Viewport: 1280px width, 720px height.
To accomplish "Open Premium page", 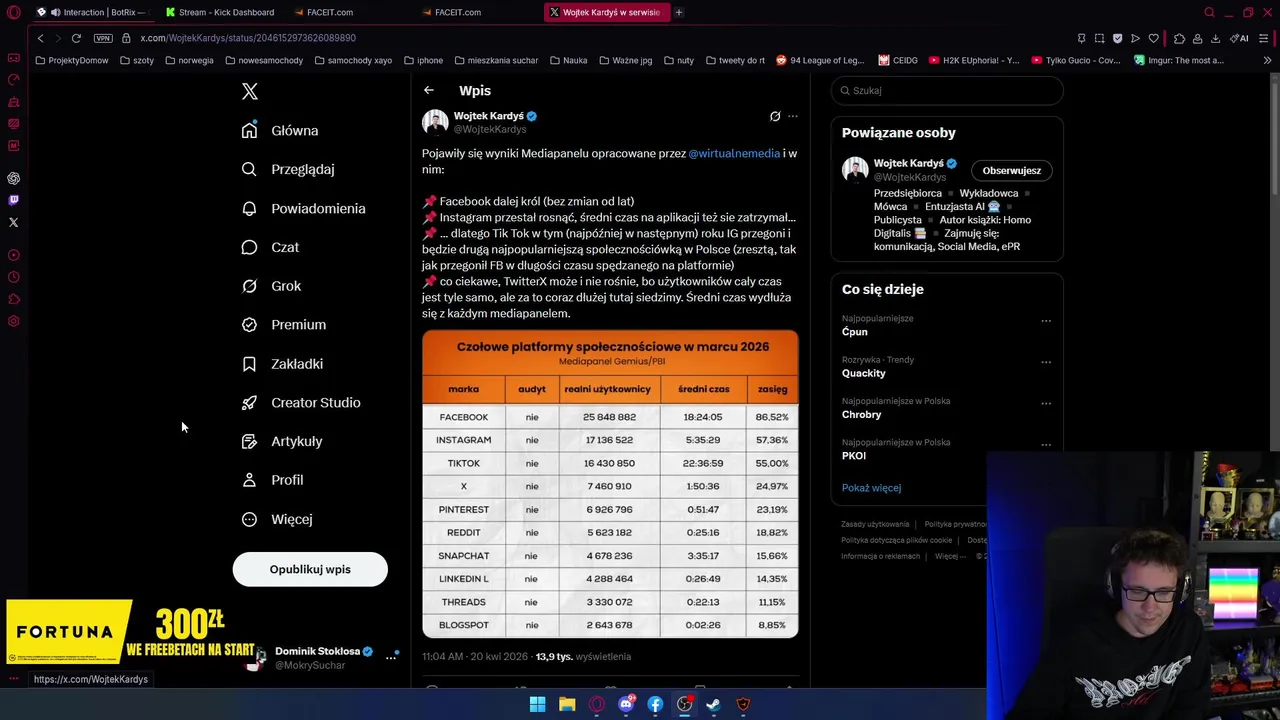I will [284, 324].
